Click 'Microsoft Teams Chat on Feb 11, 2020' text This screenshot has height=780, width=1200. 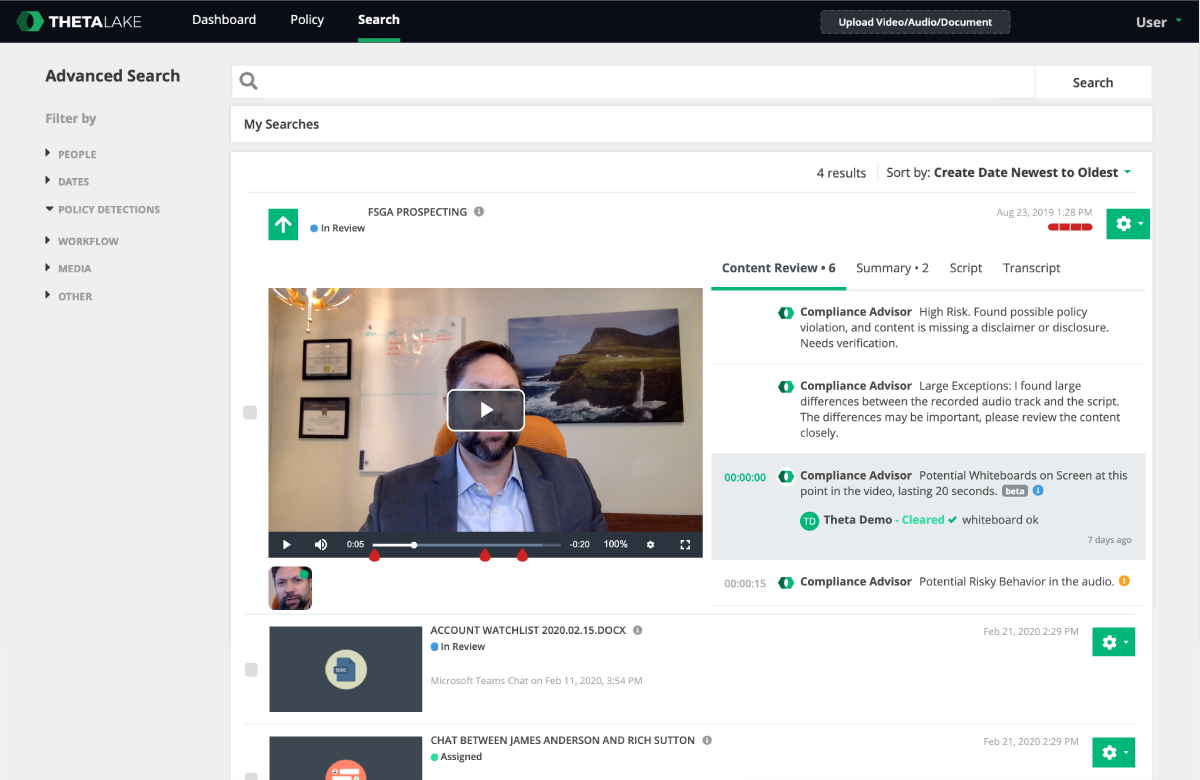coord(536,681)
